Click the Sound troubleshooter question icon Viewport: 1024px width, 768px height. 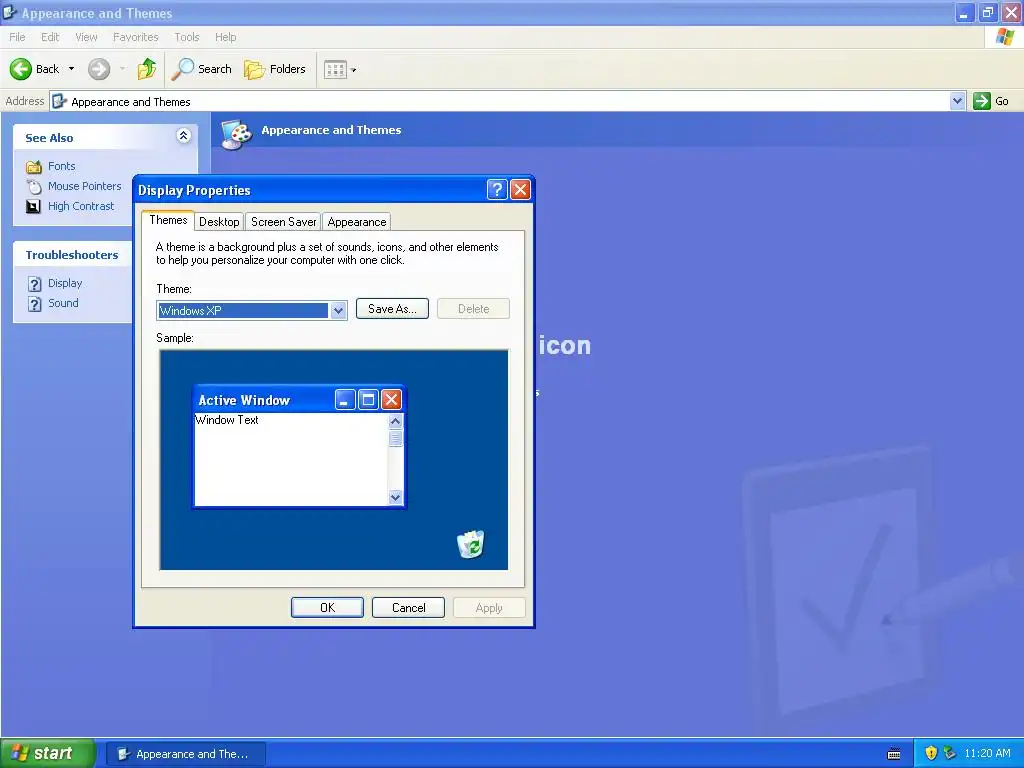(35, 304)
